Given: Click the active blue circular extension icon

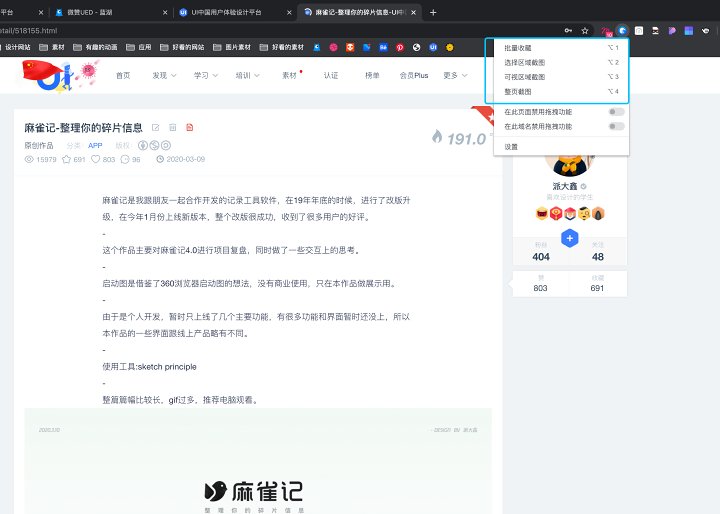Looking at the screenshot, I should 622,31.
